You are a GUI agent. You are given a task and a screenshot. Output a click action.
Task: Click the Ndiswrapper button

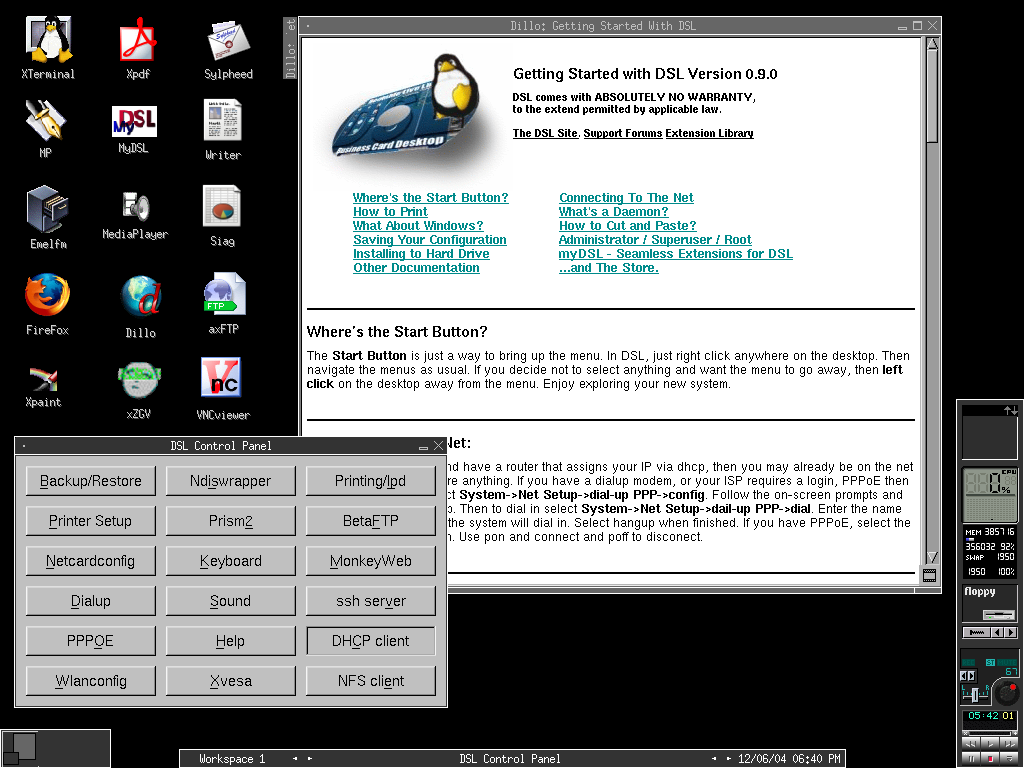pyautogui.click(x=231, y=481)
